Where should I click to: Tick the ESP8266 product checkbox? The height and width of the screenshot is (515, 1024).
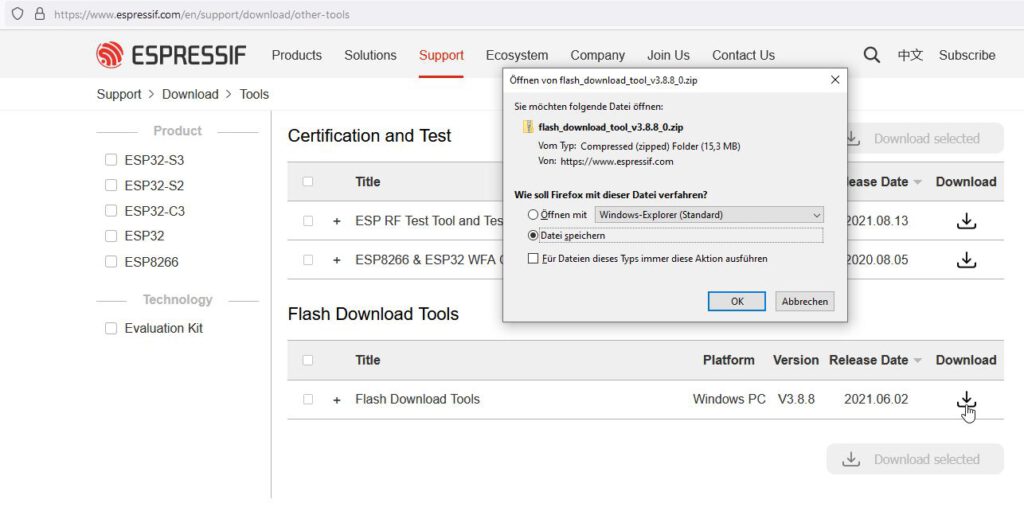111,262
